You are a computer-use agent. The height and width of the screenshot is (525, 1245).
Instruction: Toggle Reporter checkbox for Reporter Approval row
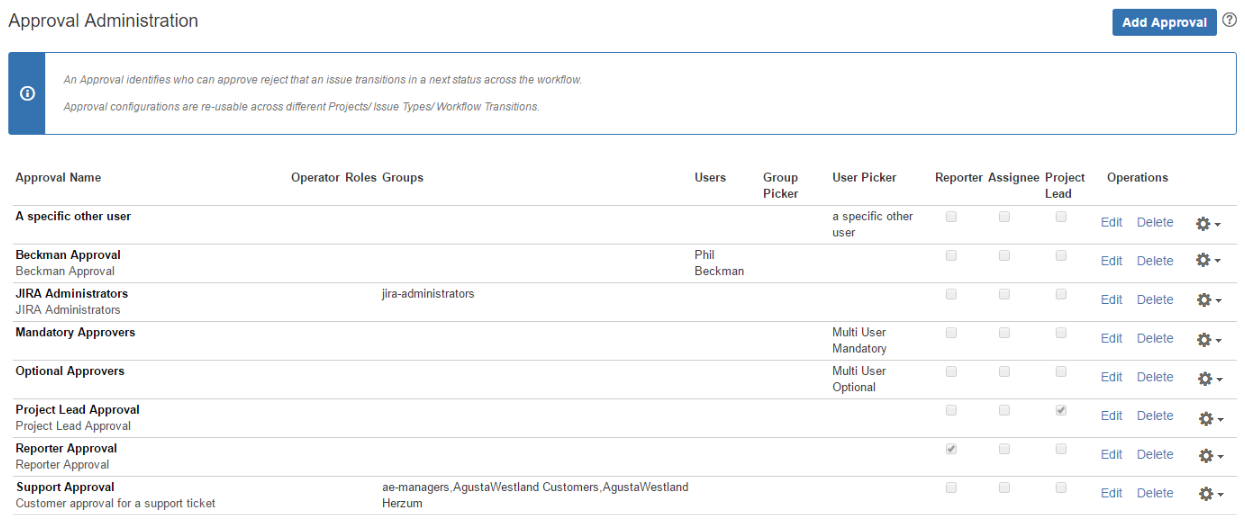(951, 449)
